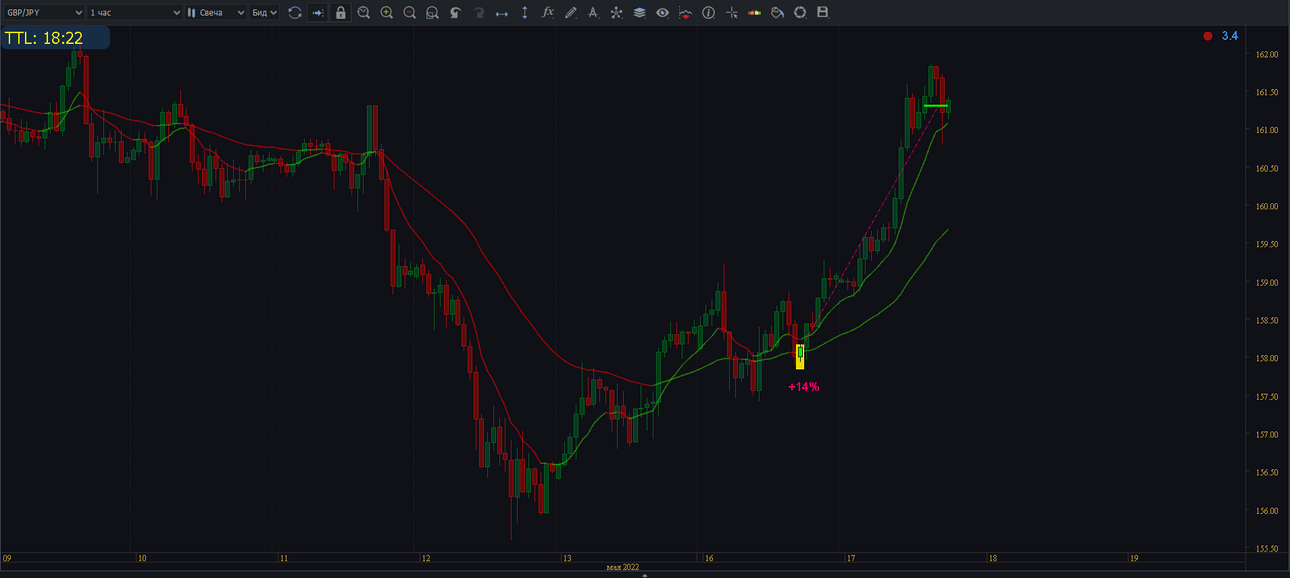Image resolution: width=1290 pixels, height=578 pixels.
Task: Open the layers stack icon
Action: (639, 13)
